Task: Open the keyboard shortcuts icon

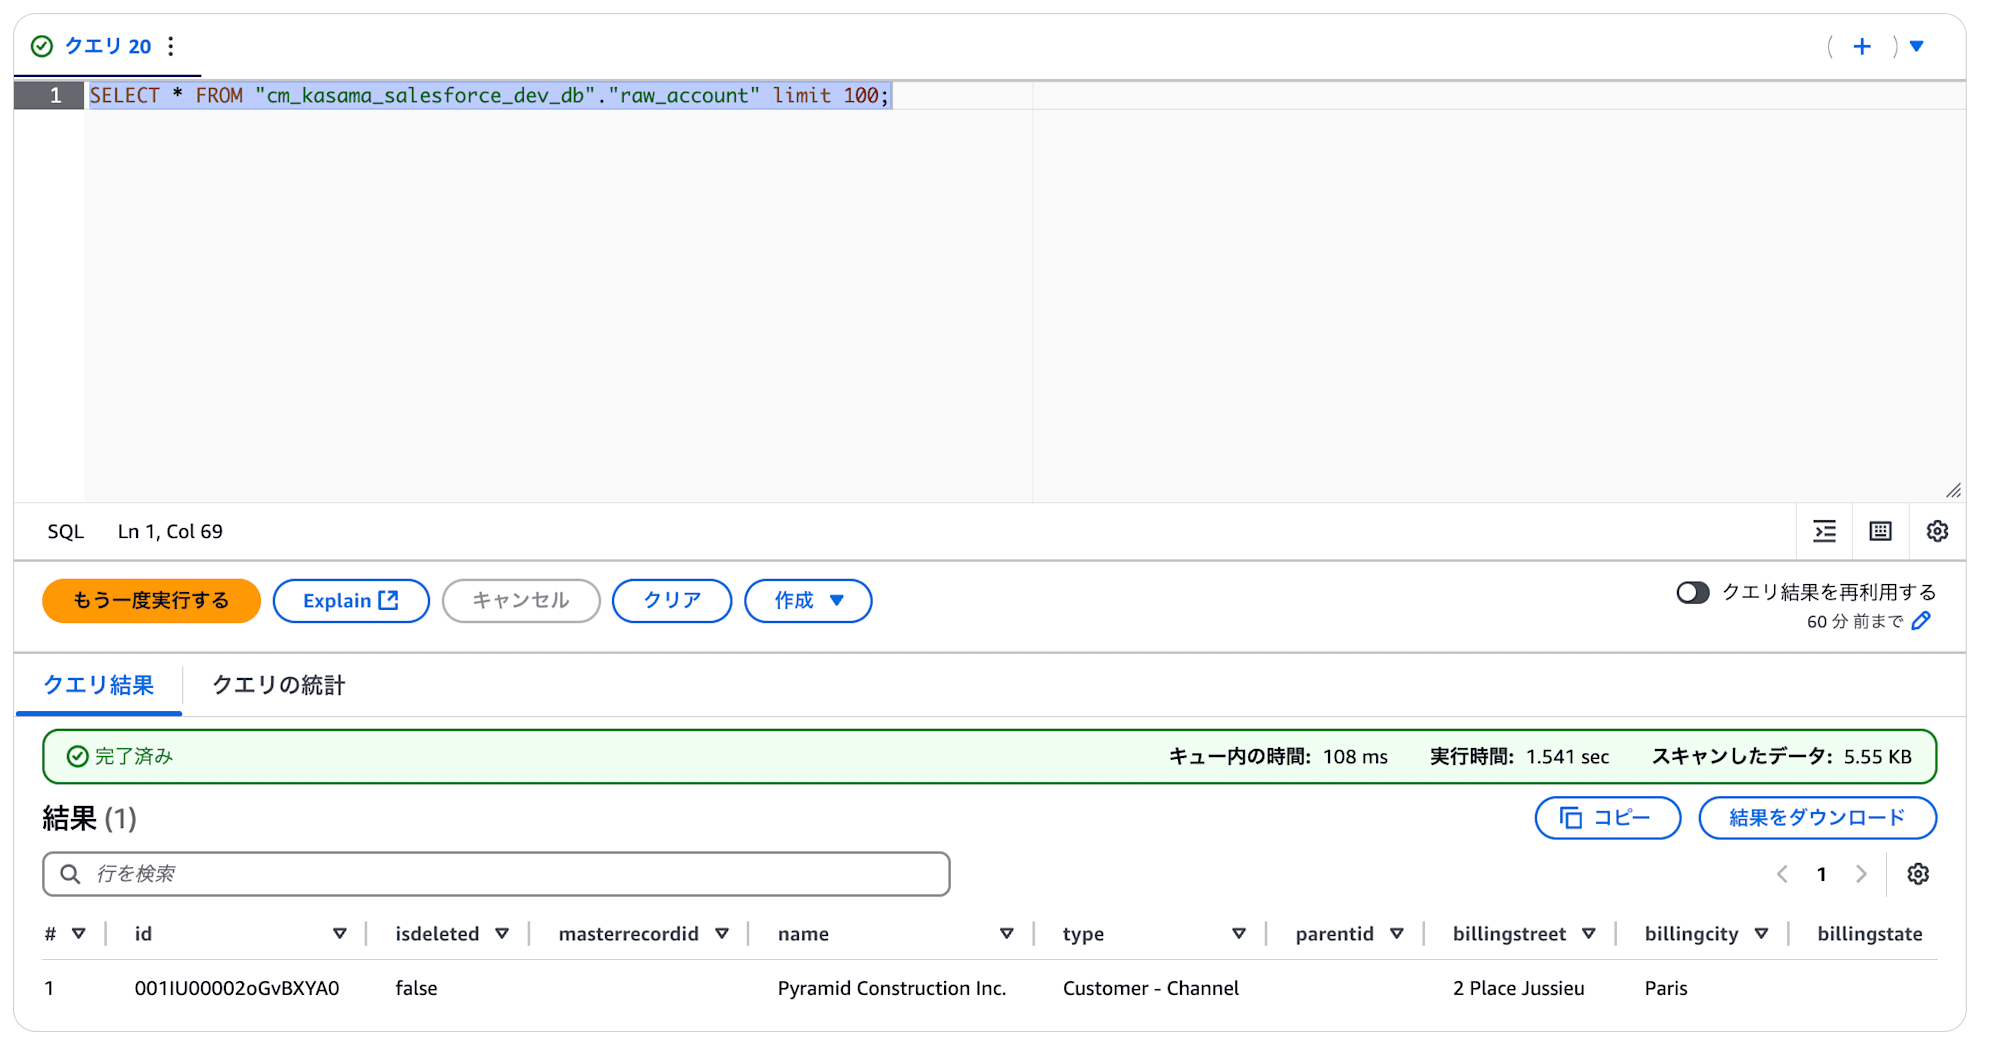Action: click(x=1881, y=531)
